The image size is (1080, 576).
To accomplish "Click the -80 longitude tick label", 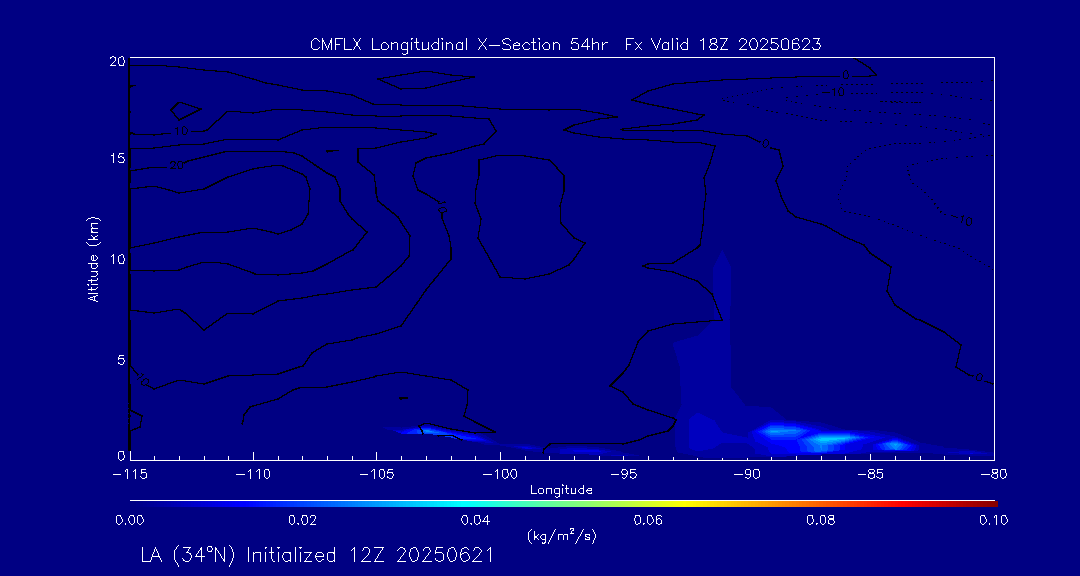I will pyautogui.click(x=993, y=475).
